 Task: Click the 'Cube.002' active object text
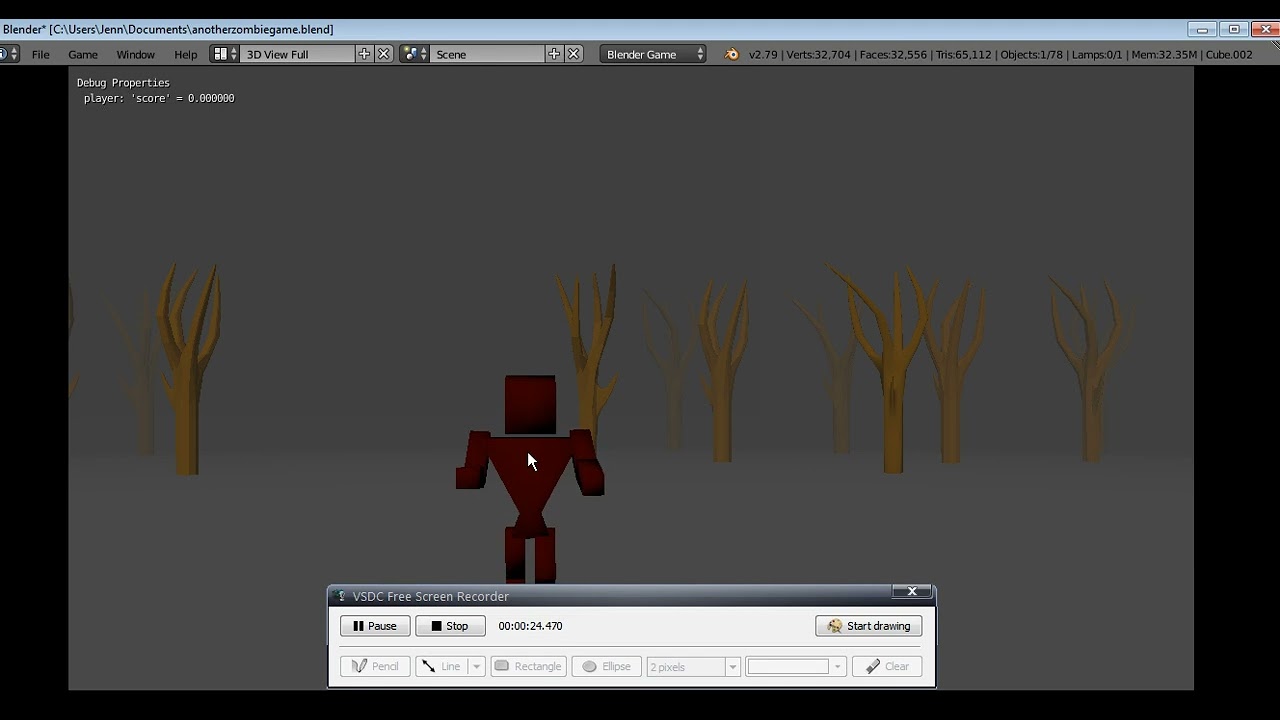coord(1228,54)
